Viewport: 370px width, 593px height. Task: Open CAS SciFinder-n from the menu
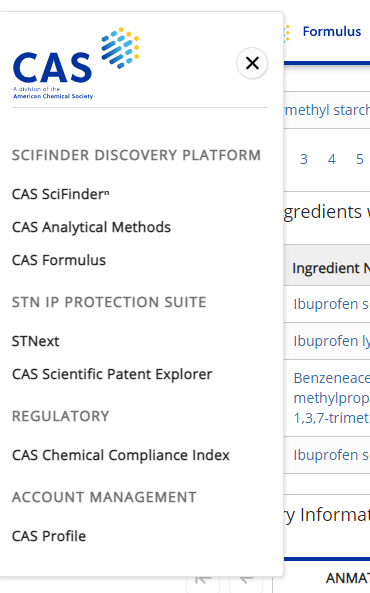click(x=61, y=194)
